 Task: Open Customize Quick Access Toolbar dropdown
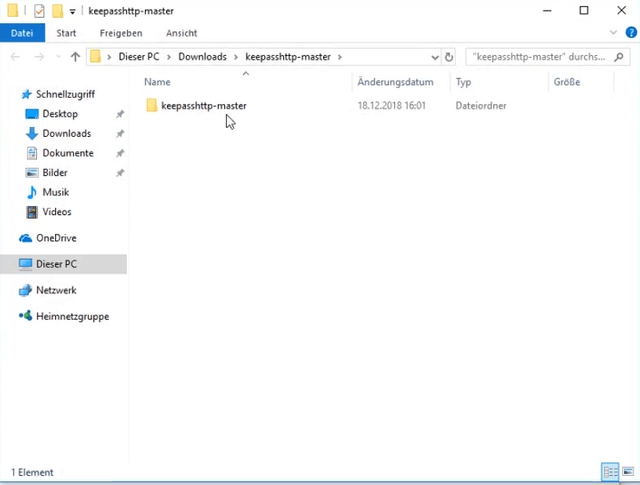72,12
